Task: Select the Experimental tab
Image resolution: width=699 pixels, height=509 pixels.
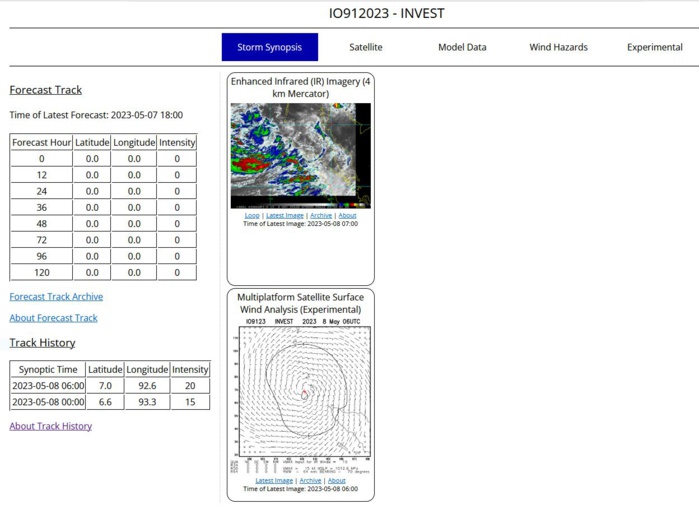Action: tap(654, 47)
